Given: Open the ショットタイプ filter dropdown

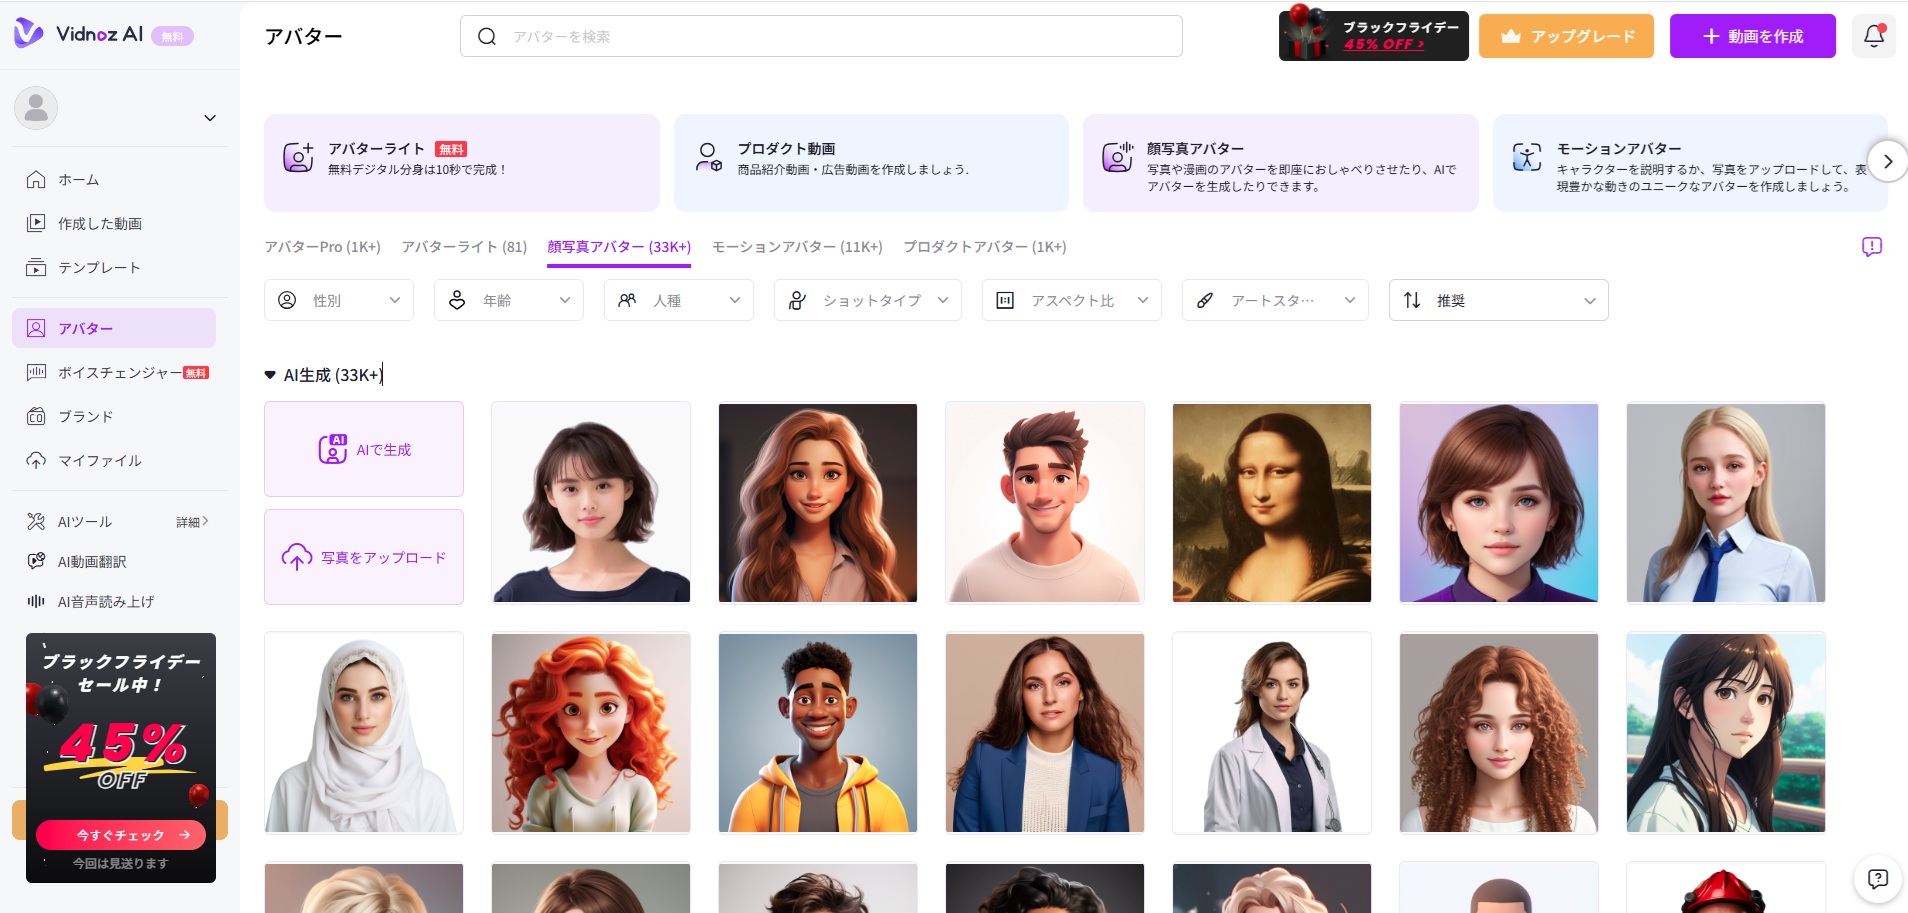Looking at the screenshot, I should 867,301.
